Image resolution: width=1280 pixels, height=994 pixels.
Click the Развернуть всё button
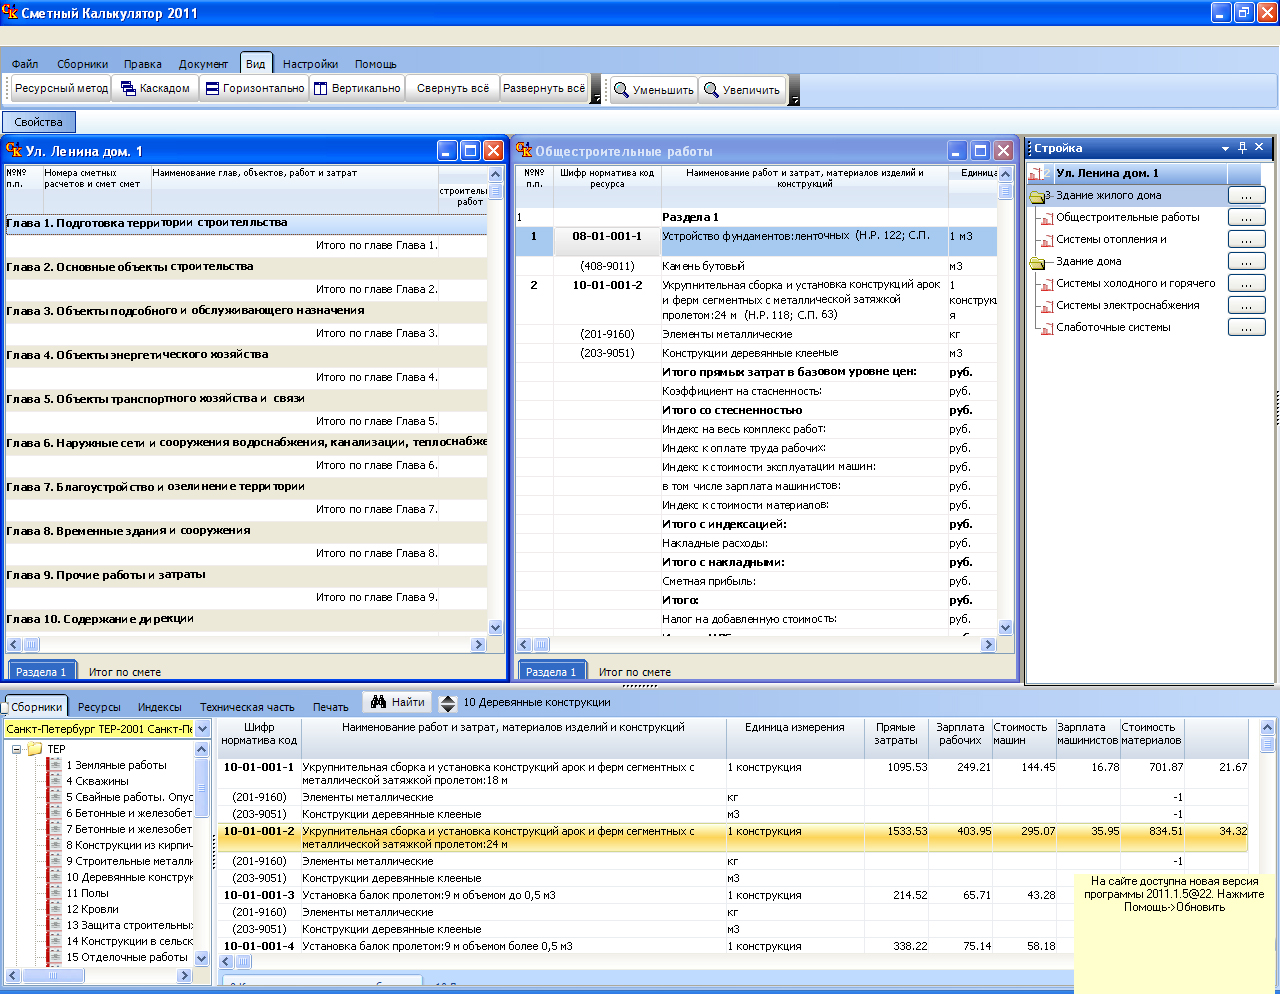(544, 89)
